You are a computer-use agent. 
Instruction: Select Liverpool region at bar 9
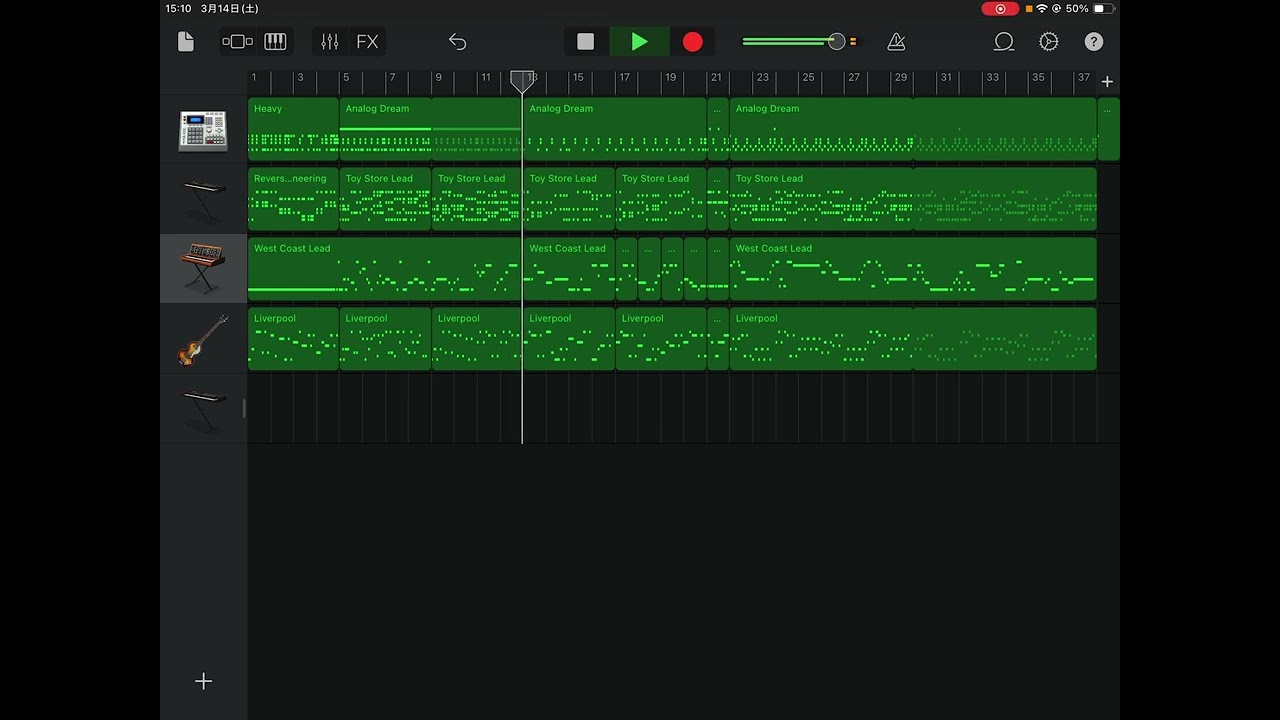click(x=477, y=339)
